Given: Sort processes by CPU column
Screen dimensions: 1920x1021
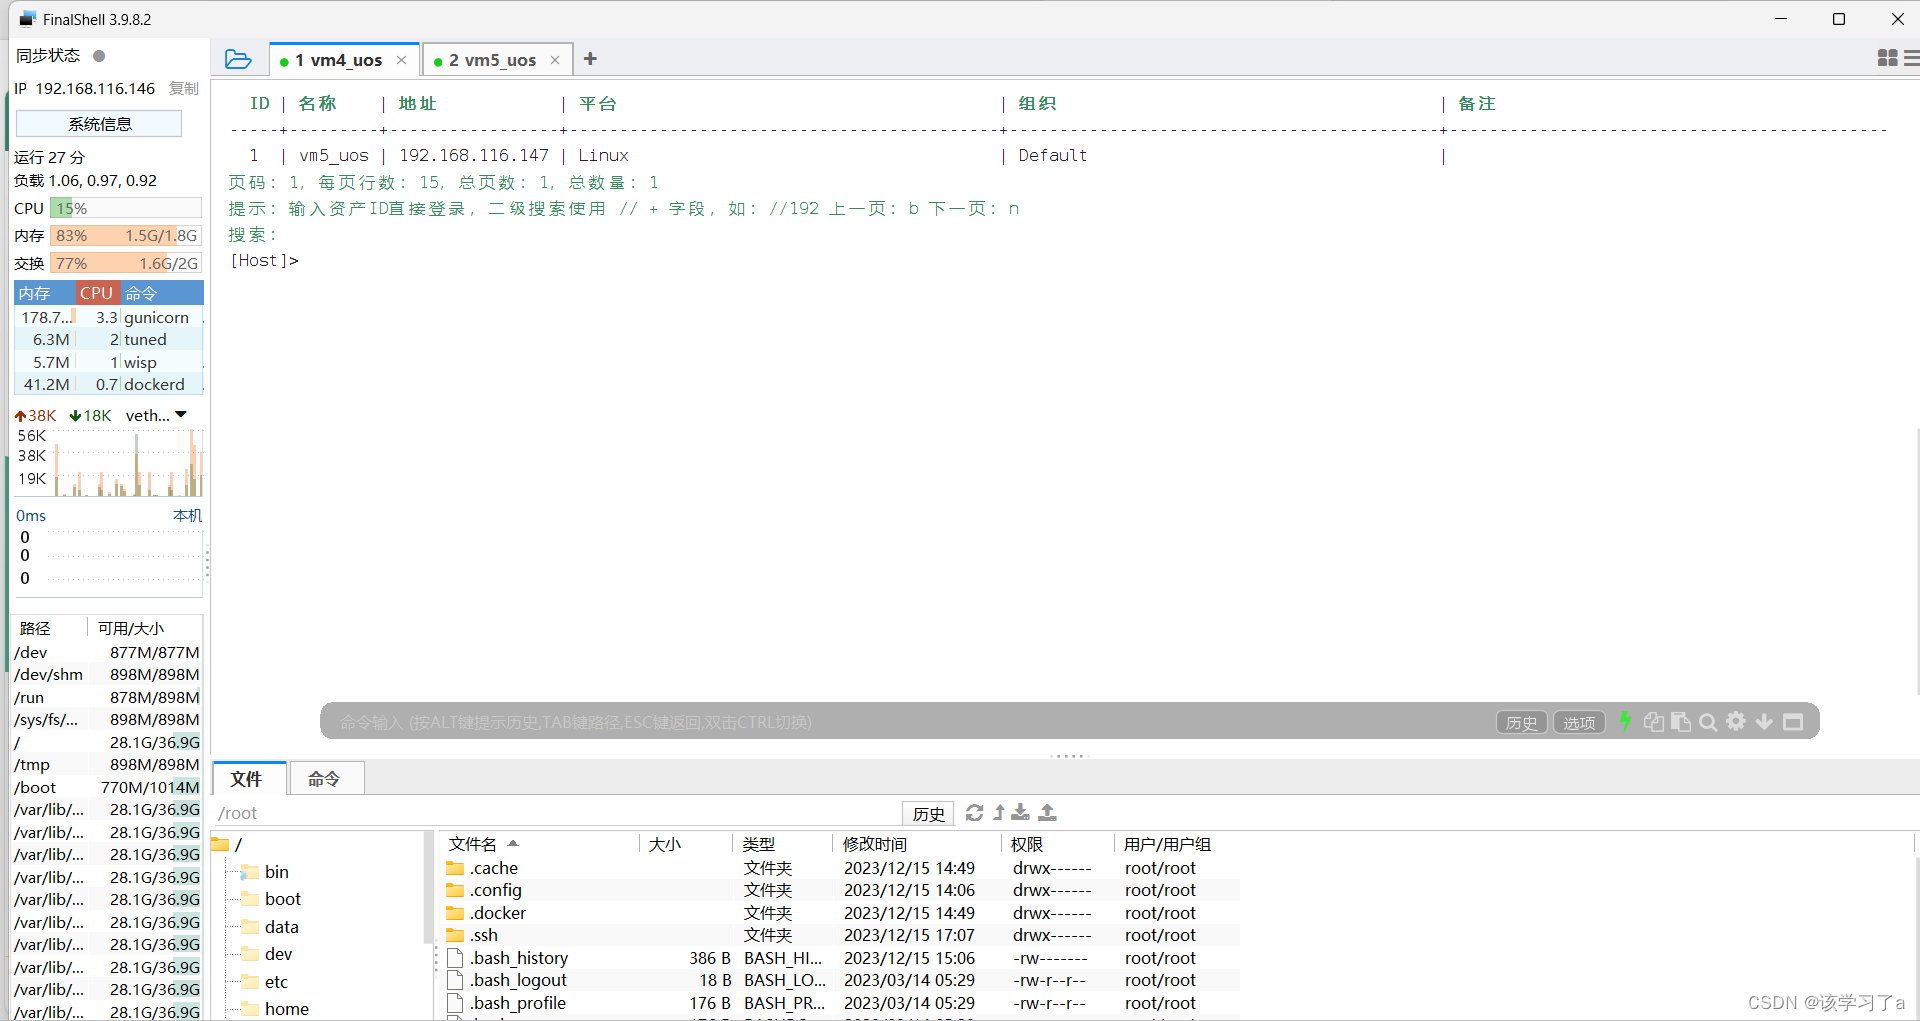Looking at the screenshot, I should coord(97,293).
